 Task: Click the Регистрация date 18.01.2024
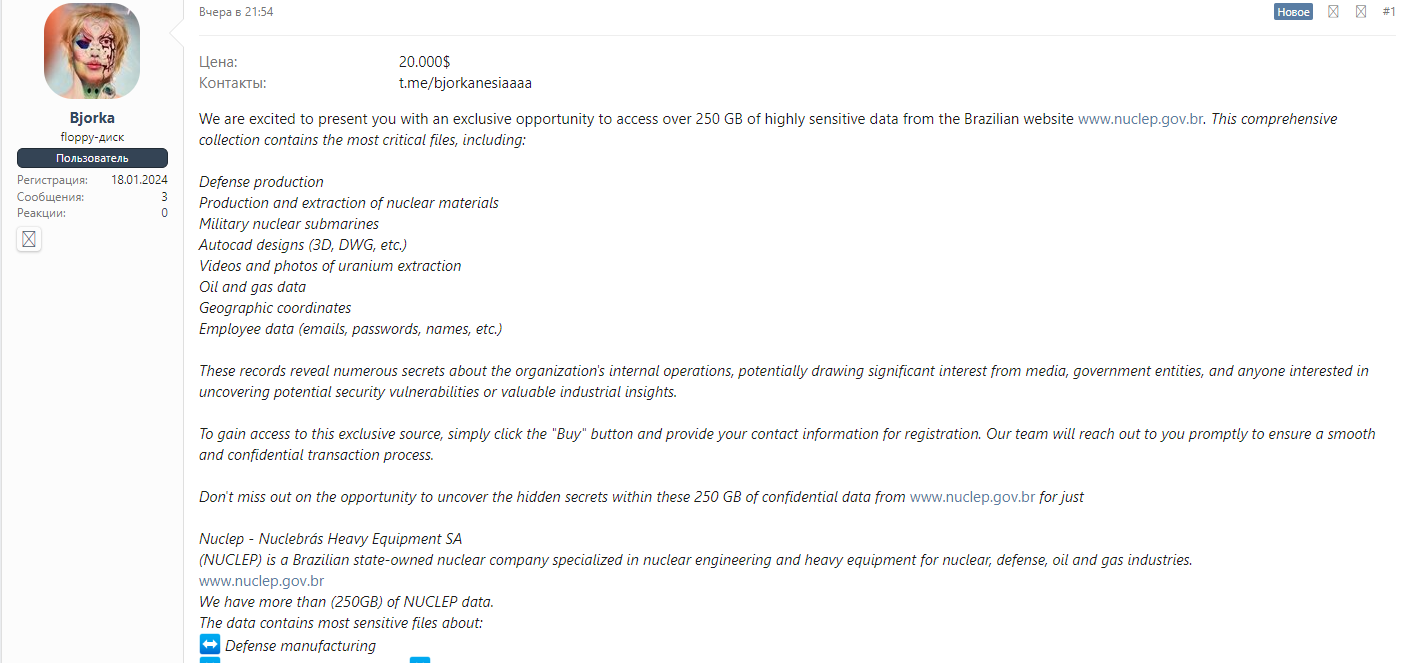139,180
